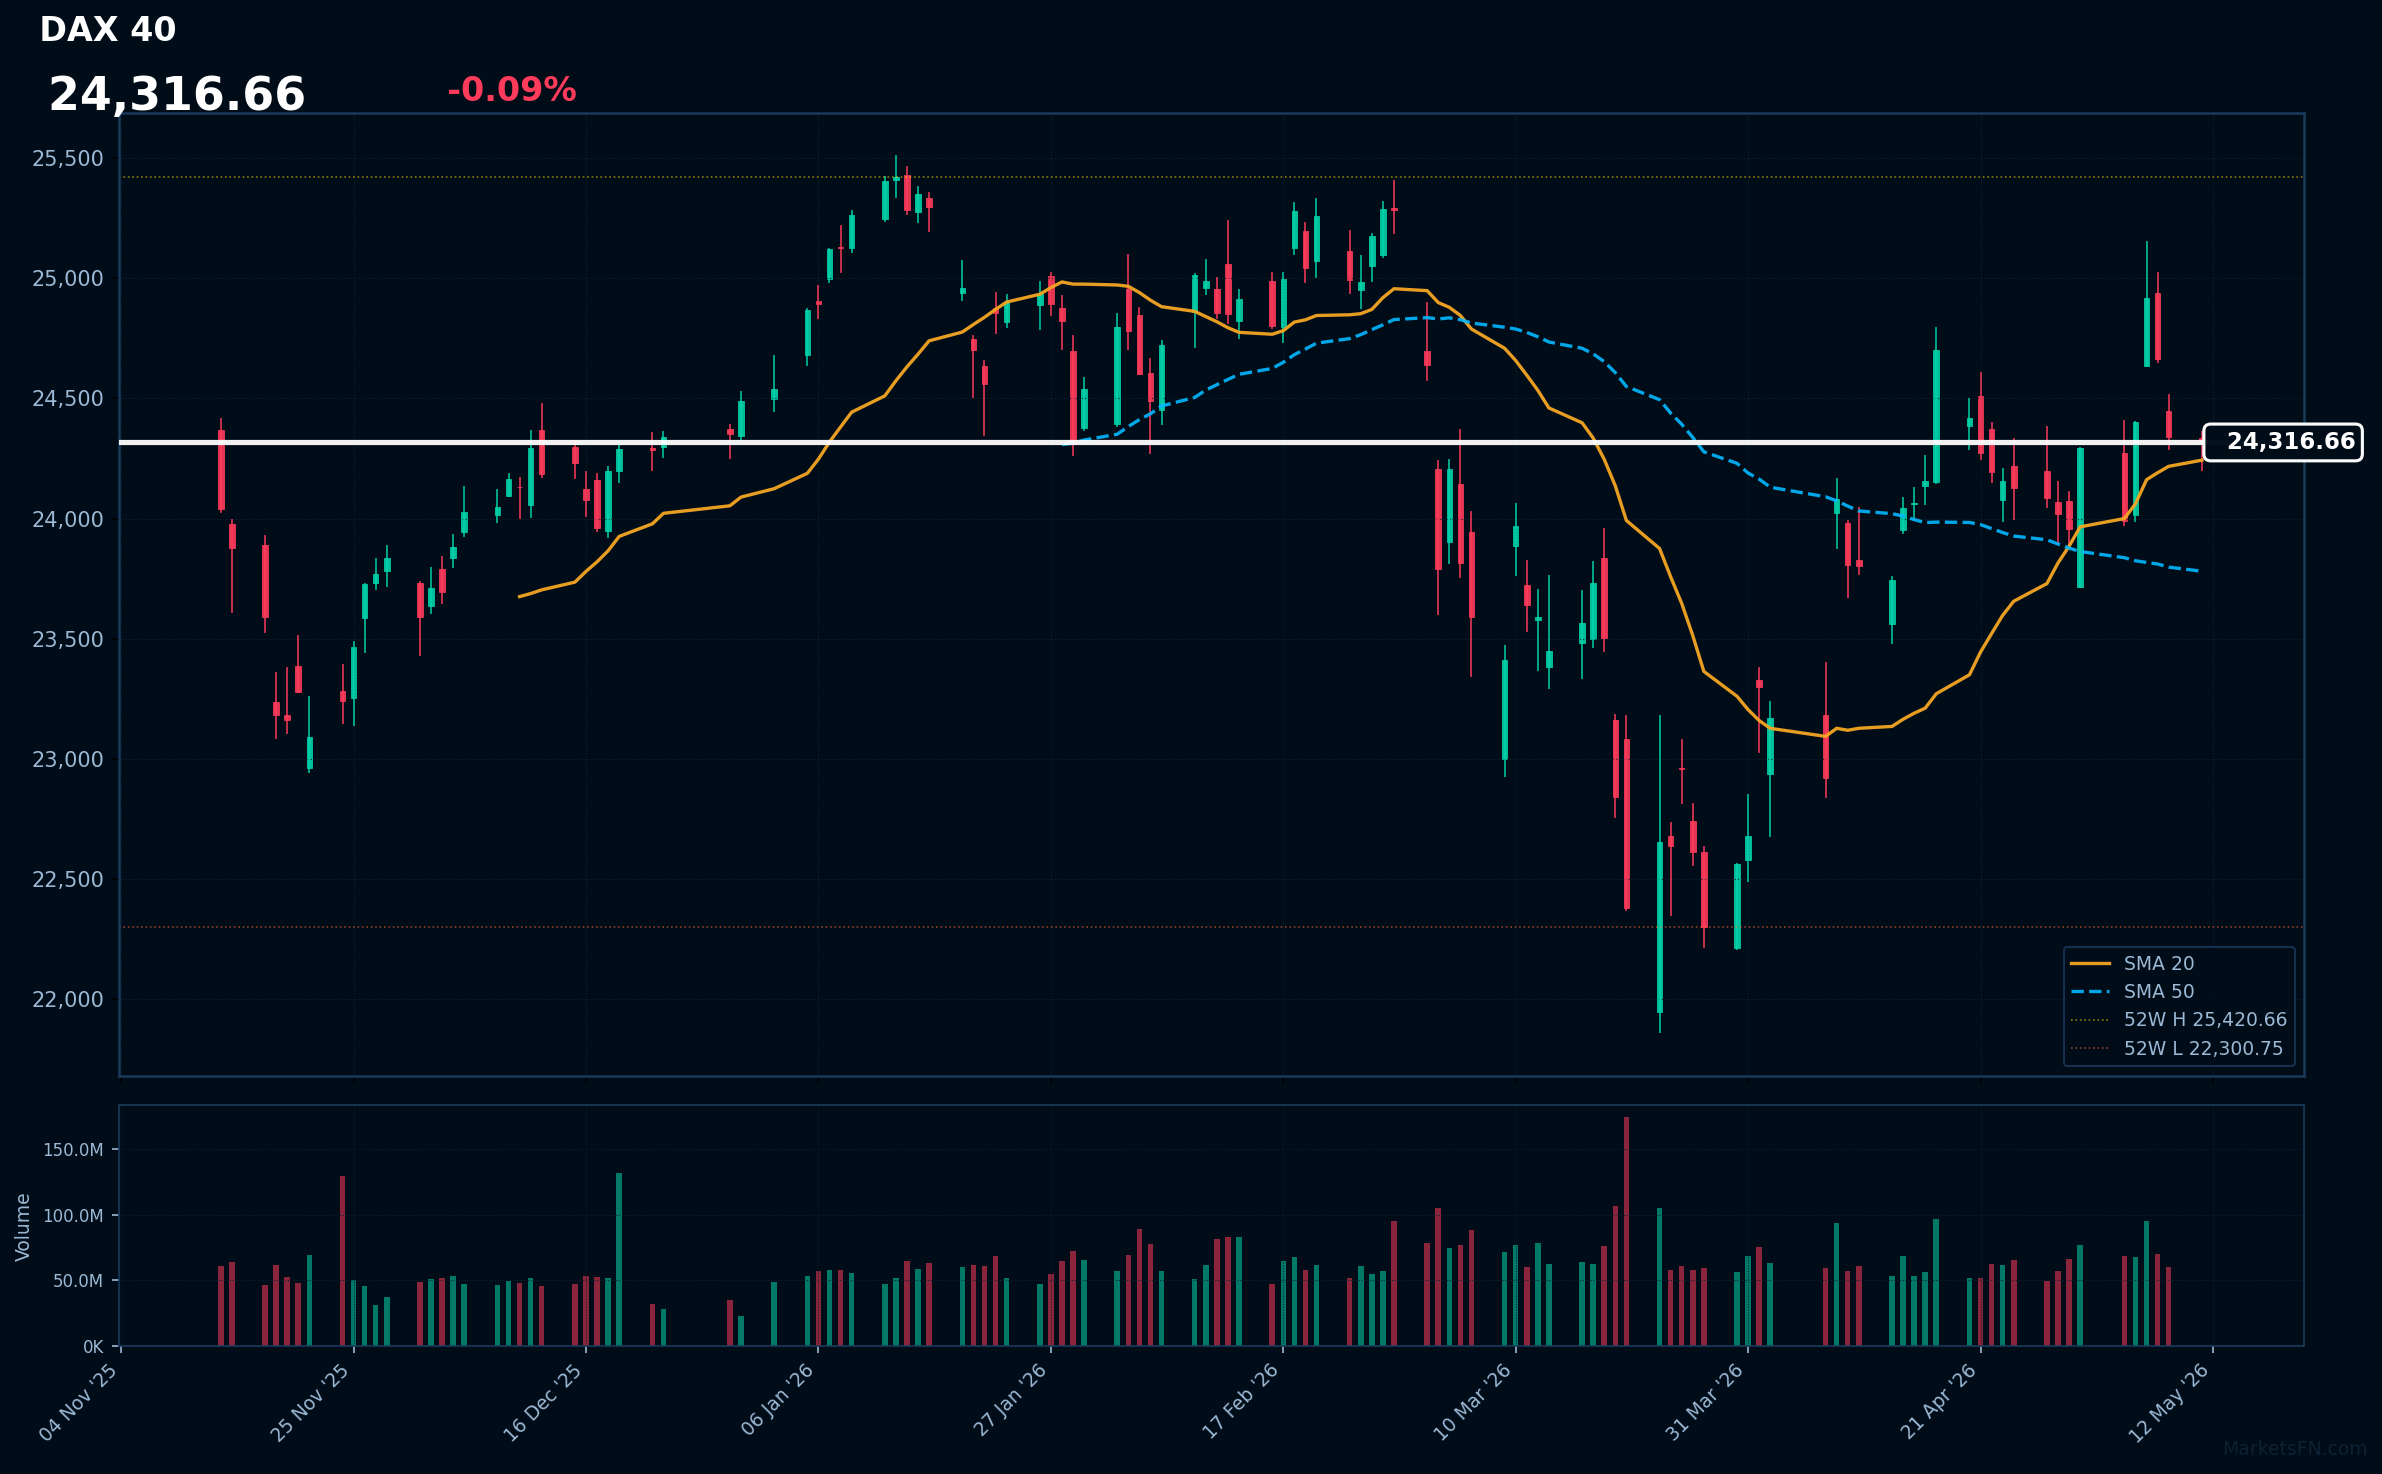Image resolution: width=2382 pixels, height=1474 pixels.
Task: Click the -0.09% change value
Action: click(x=512, y=90)
